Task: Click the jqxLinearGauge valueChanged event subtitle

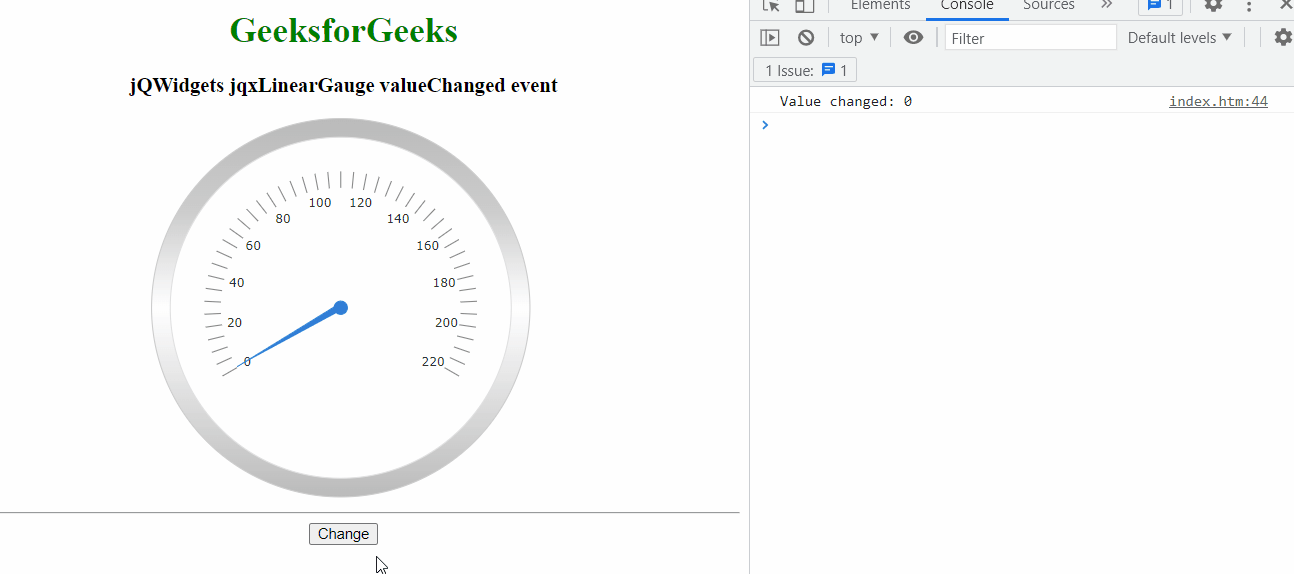Action: tap(343, 85)
